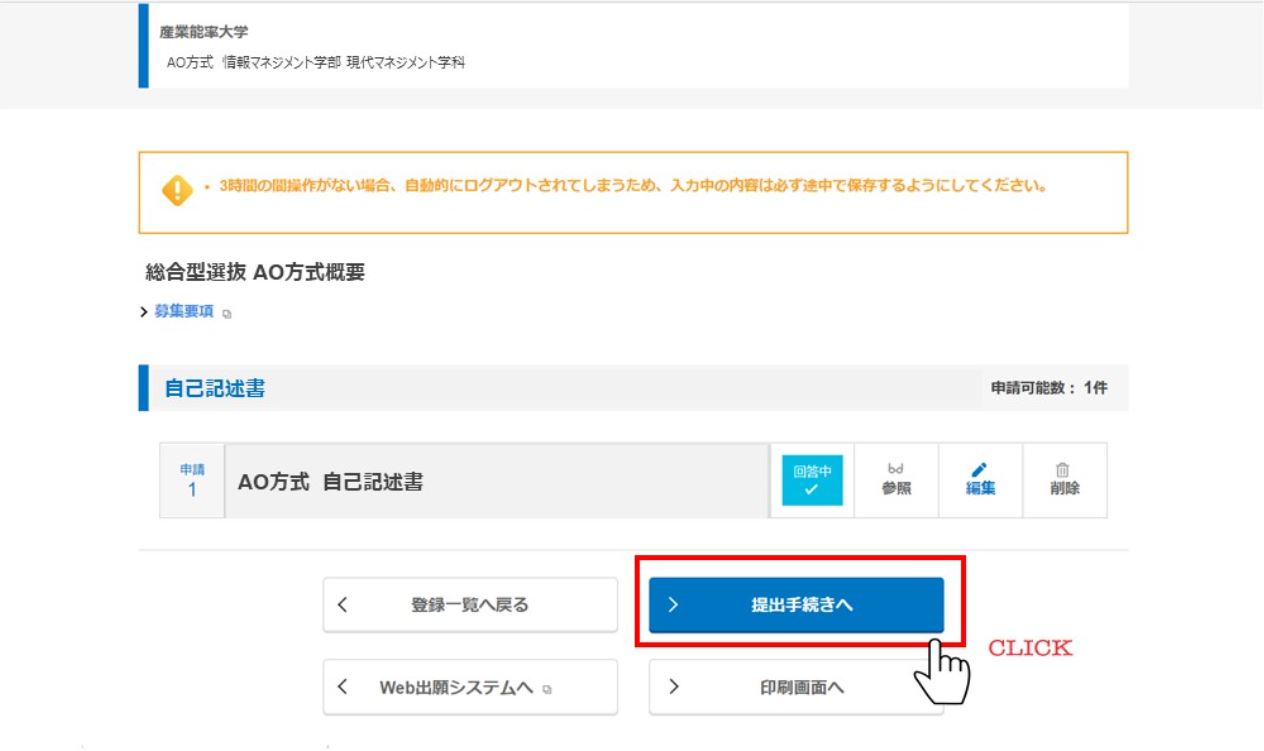Open the 募集要項 link
The height and width of the screenshot is (751, 1264).
click(x=184, y=312)
